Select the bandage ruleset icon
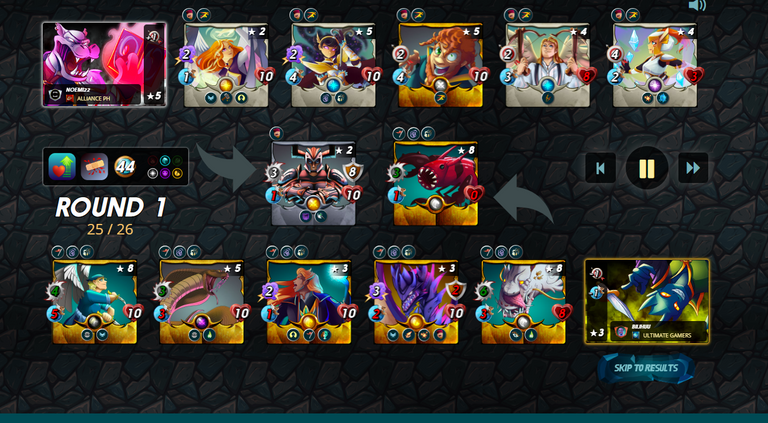768x423 pixels. (x=95, y=166)
